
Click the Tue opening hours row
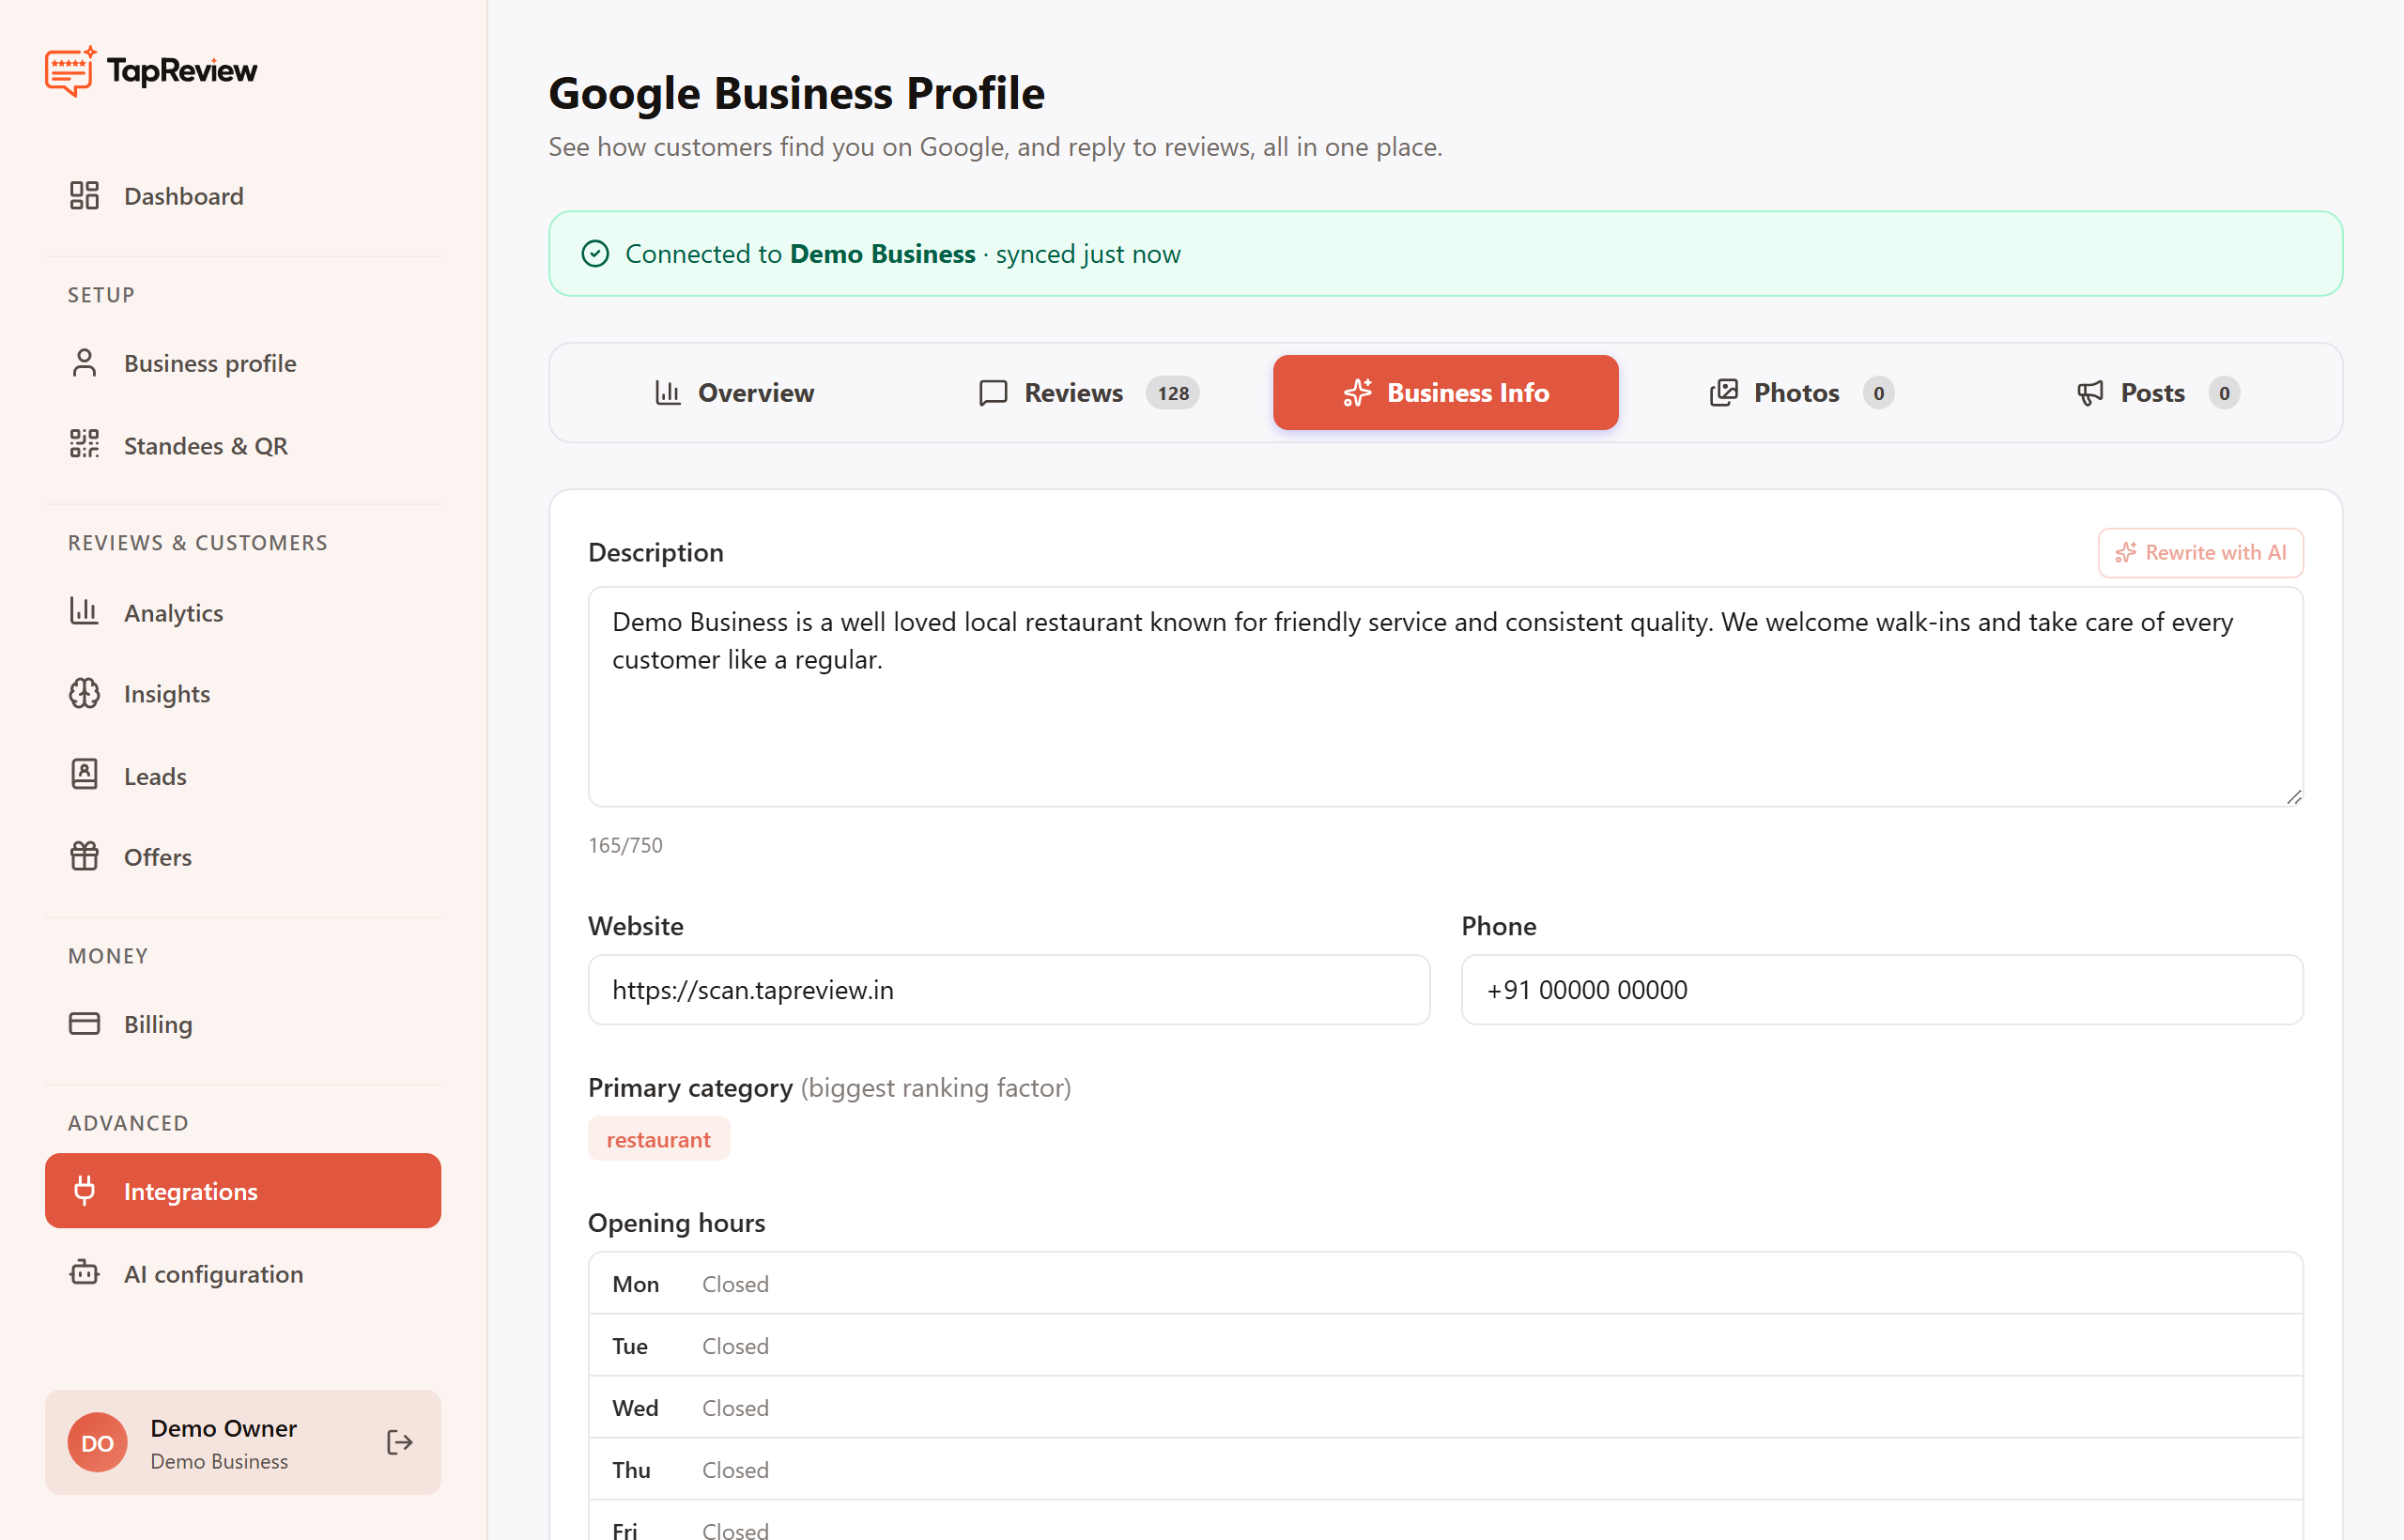tap(1446, 1346)
